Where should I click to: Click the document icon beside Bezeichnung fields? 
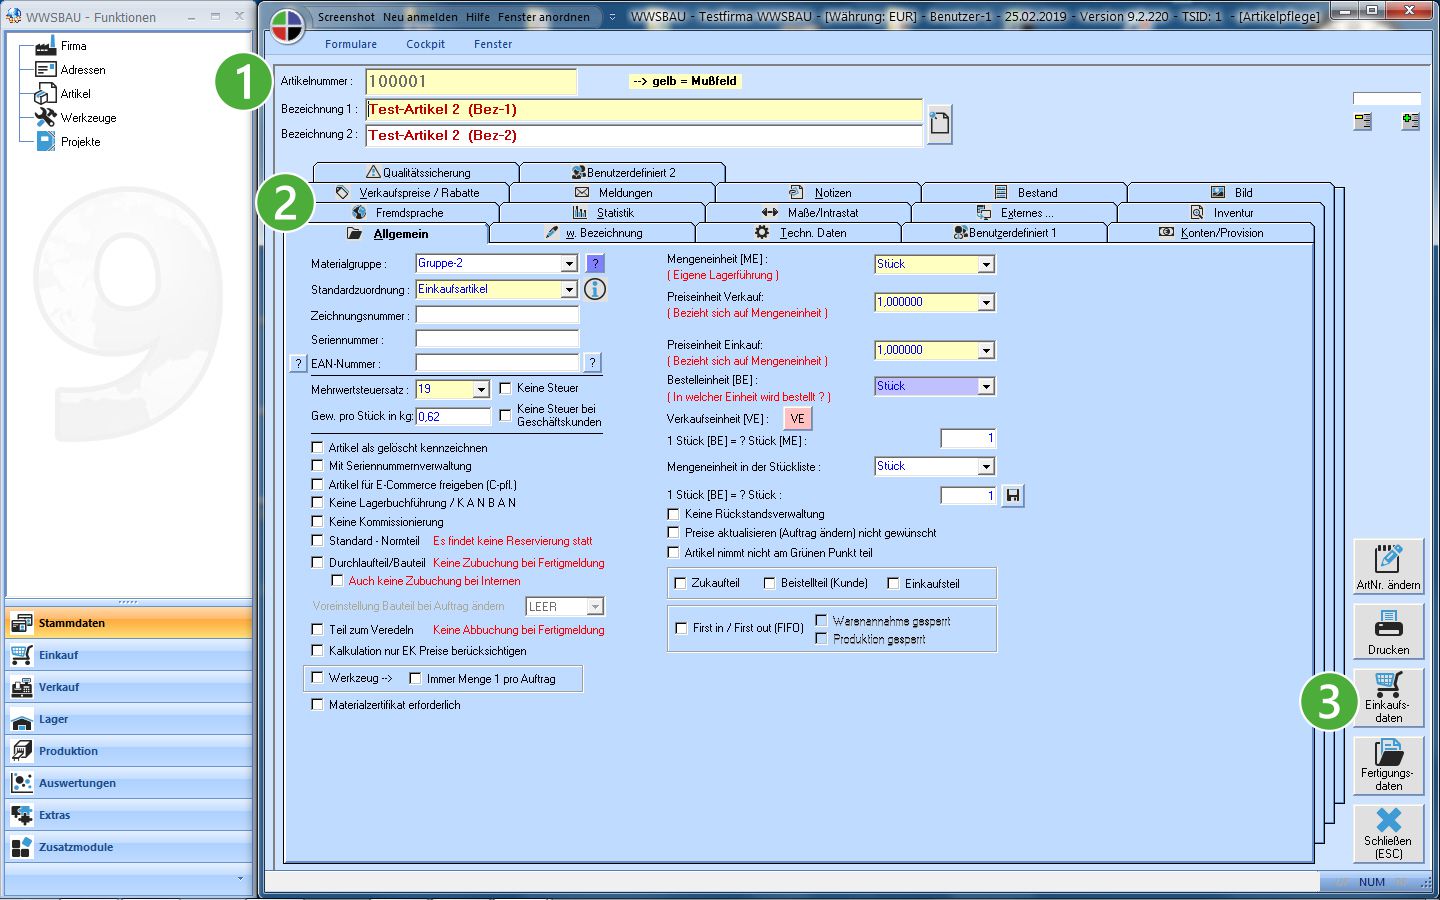coord(939,124)
